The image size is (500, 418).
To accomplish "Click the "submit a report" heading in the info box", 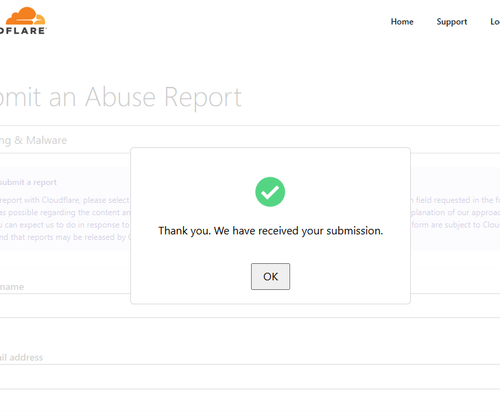I will click(x=28, y=182).
